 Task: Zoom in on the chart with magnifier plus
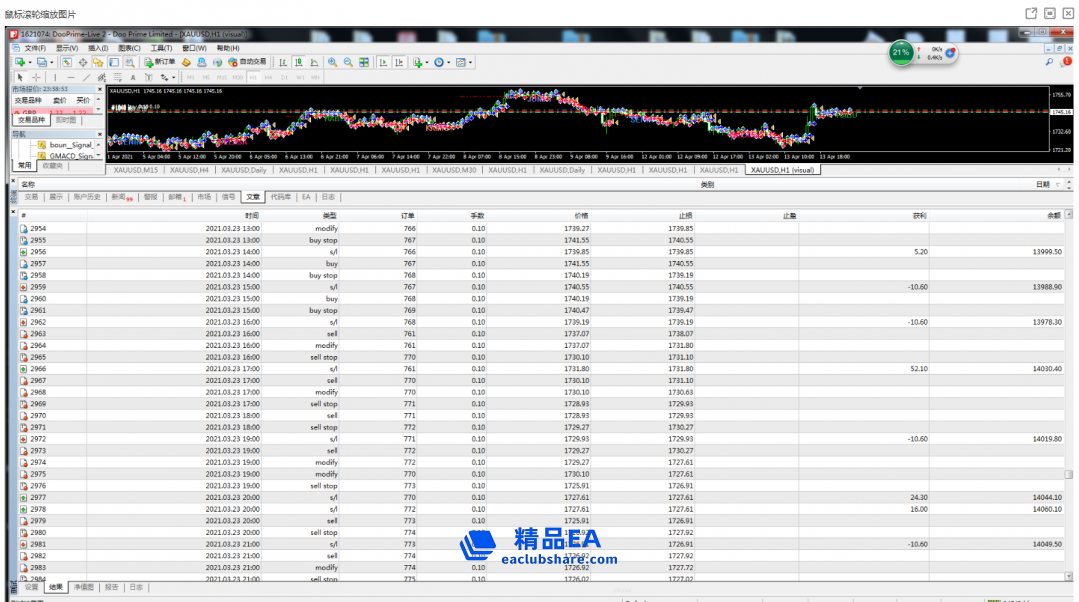tap(332, 62)
